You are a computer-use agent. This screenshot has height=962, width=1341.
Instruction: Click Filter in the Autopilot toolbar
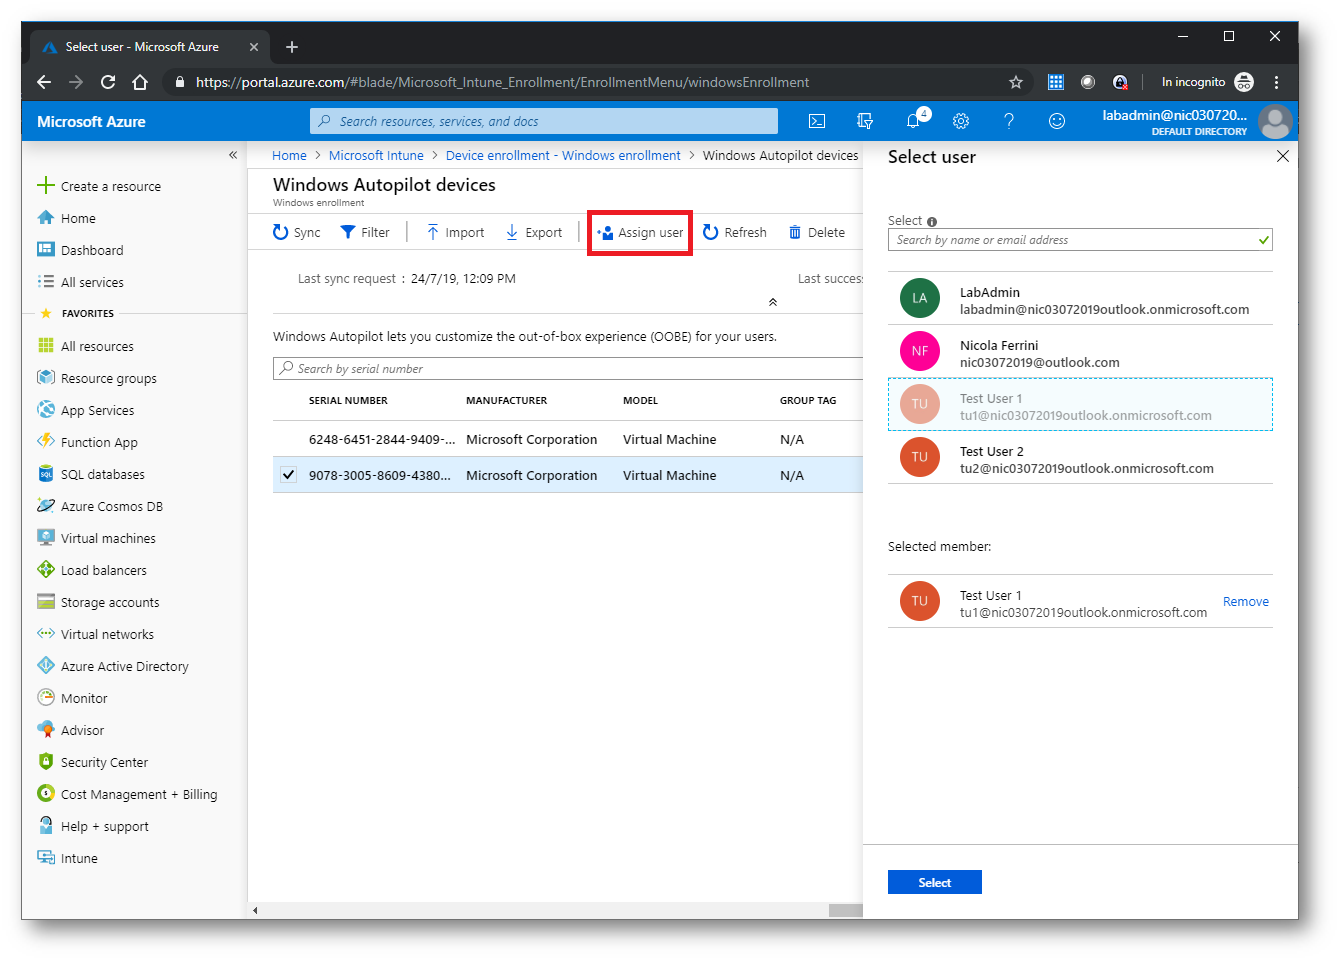pos(365,232)
